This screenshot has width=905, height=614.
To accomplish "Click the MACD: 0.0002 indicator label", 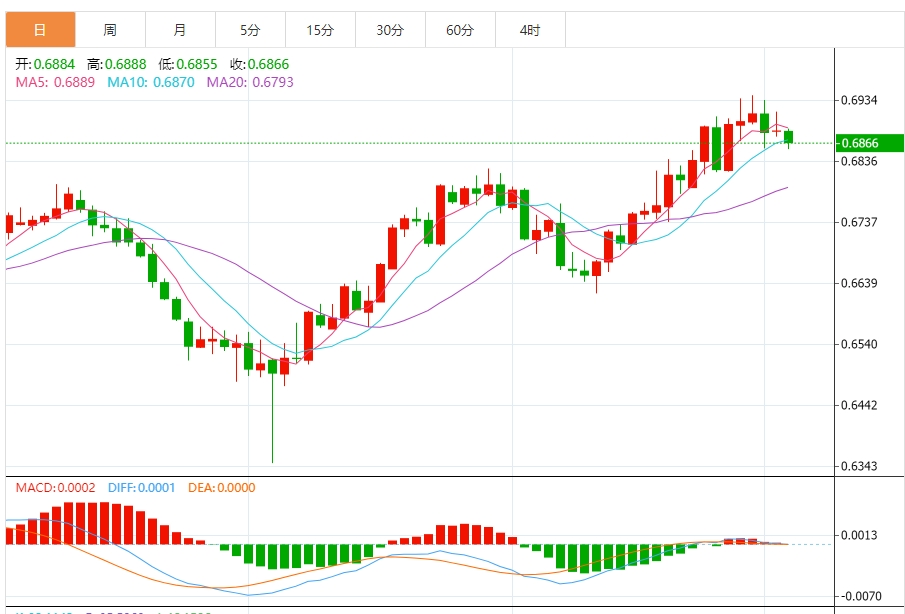I will coord(55,488).
